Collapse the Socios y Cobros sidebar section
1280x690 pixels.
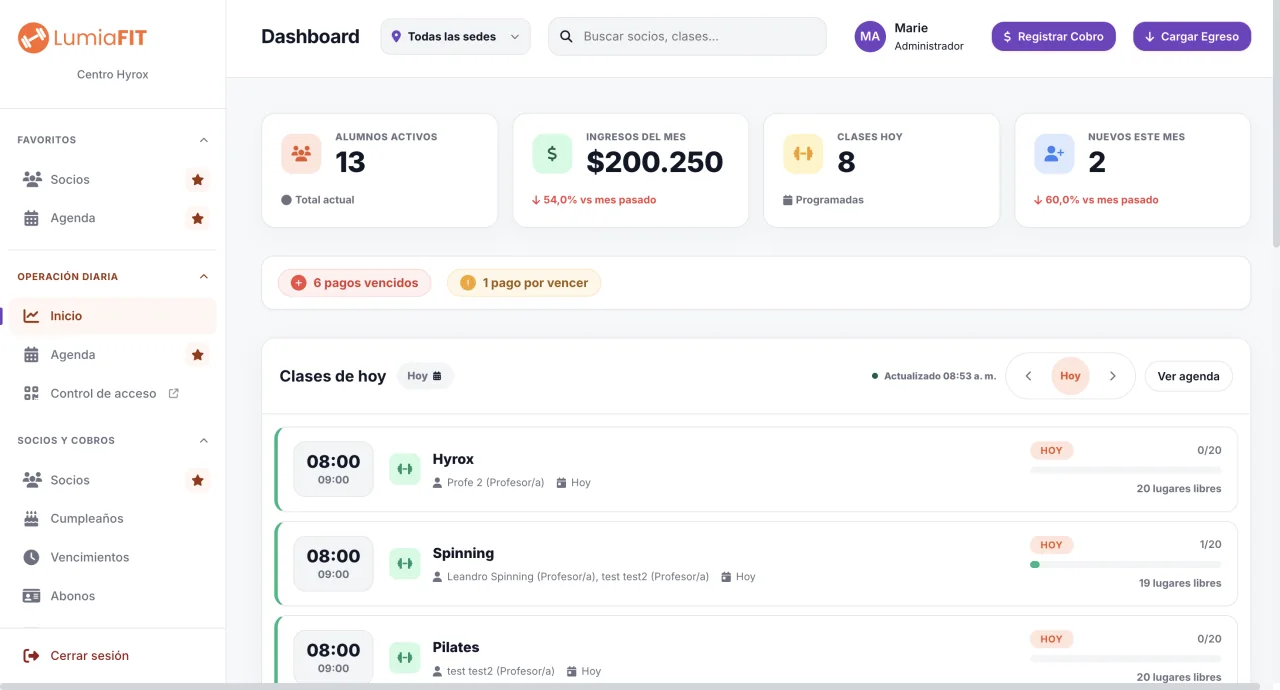tap(204, 441)
